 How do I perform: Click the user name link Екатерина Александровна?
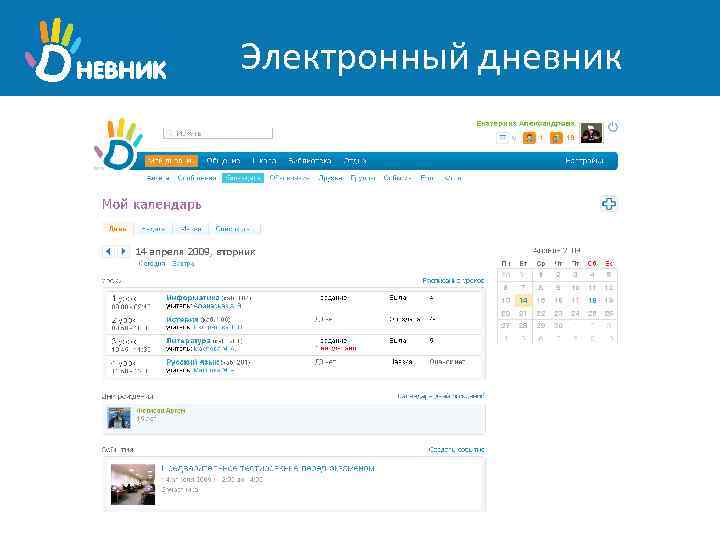click(x=525, y=124)
